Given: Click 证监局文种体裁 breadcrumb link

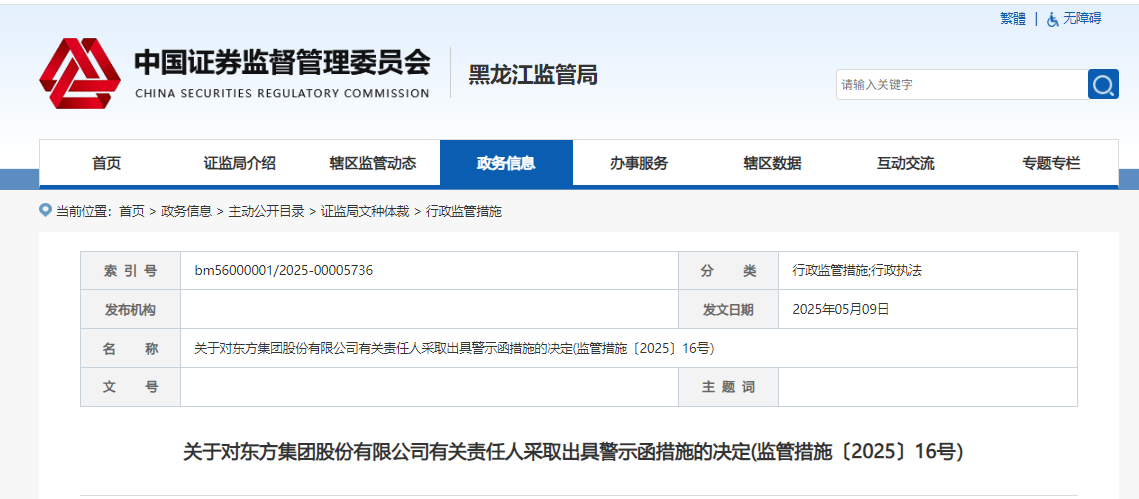Looking at the screenshot, I should pos(364,211).
